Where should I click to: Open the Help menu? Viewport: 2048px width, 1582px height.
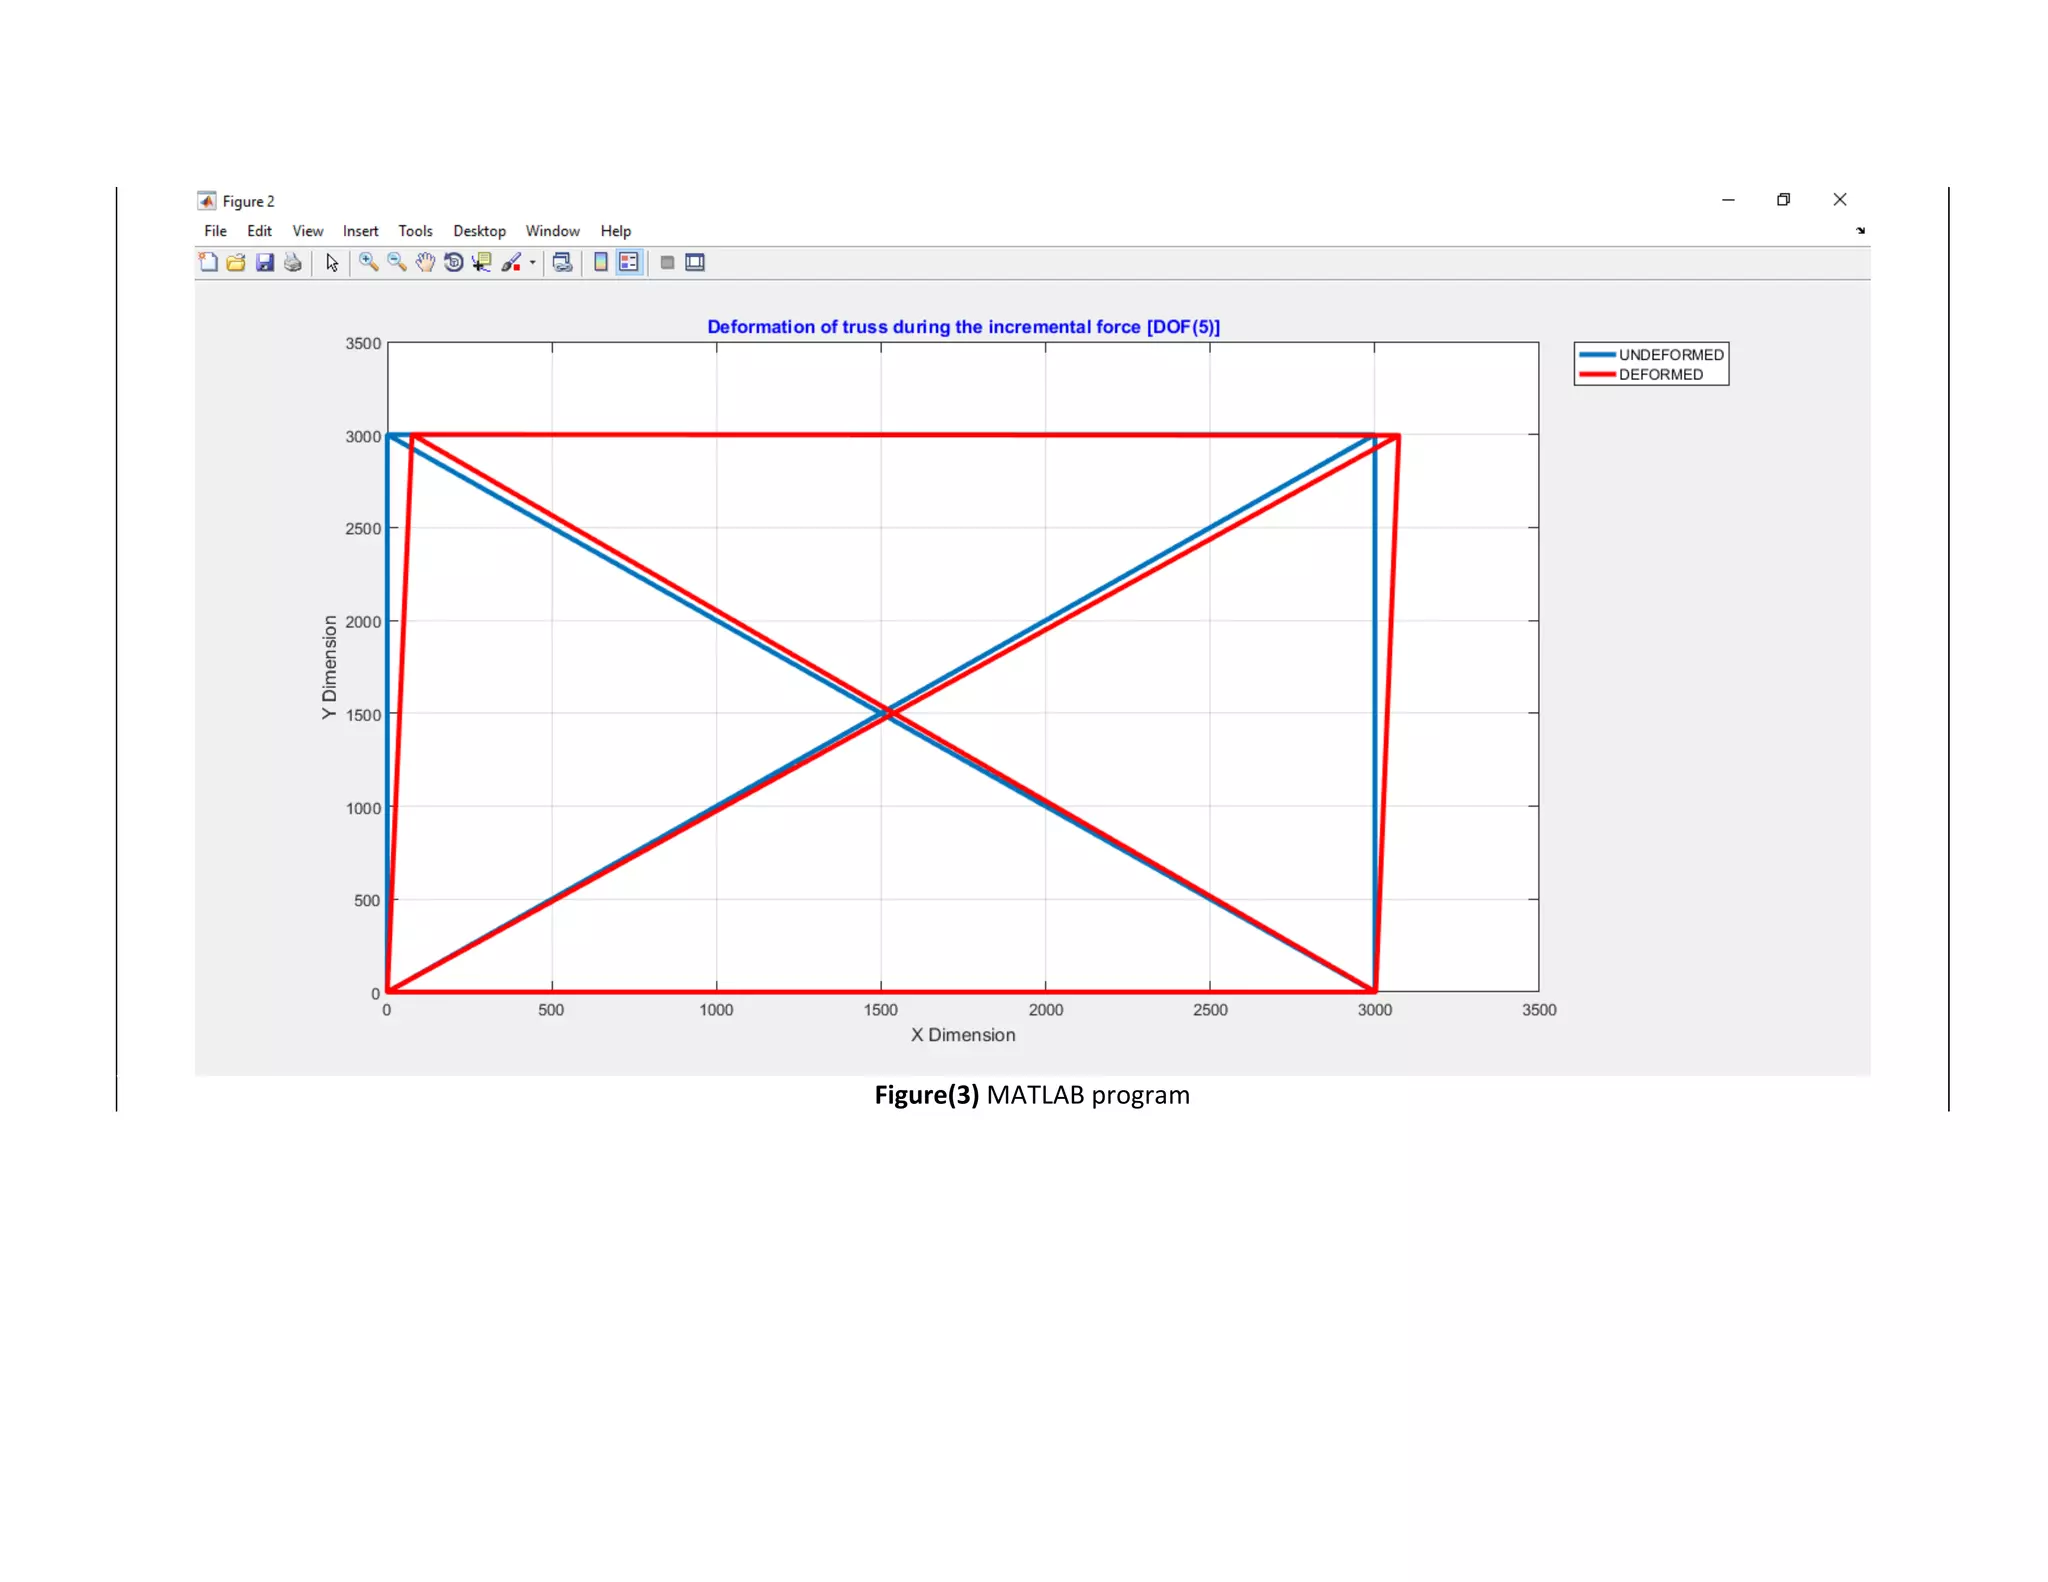tap(615, 231)
